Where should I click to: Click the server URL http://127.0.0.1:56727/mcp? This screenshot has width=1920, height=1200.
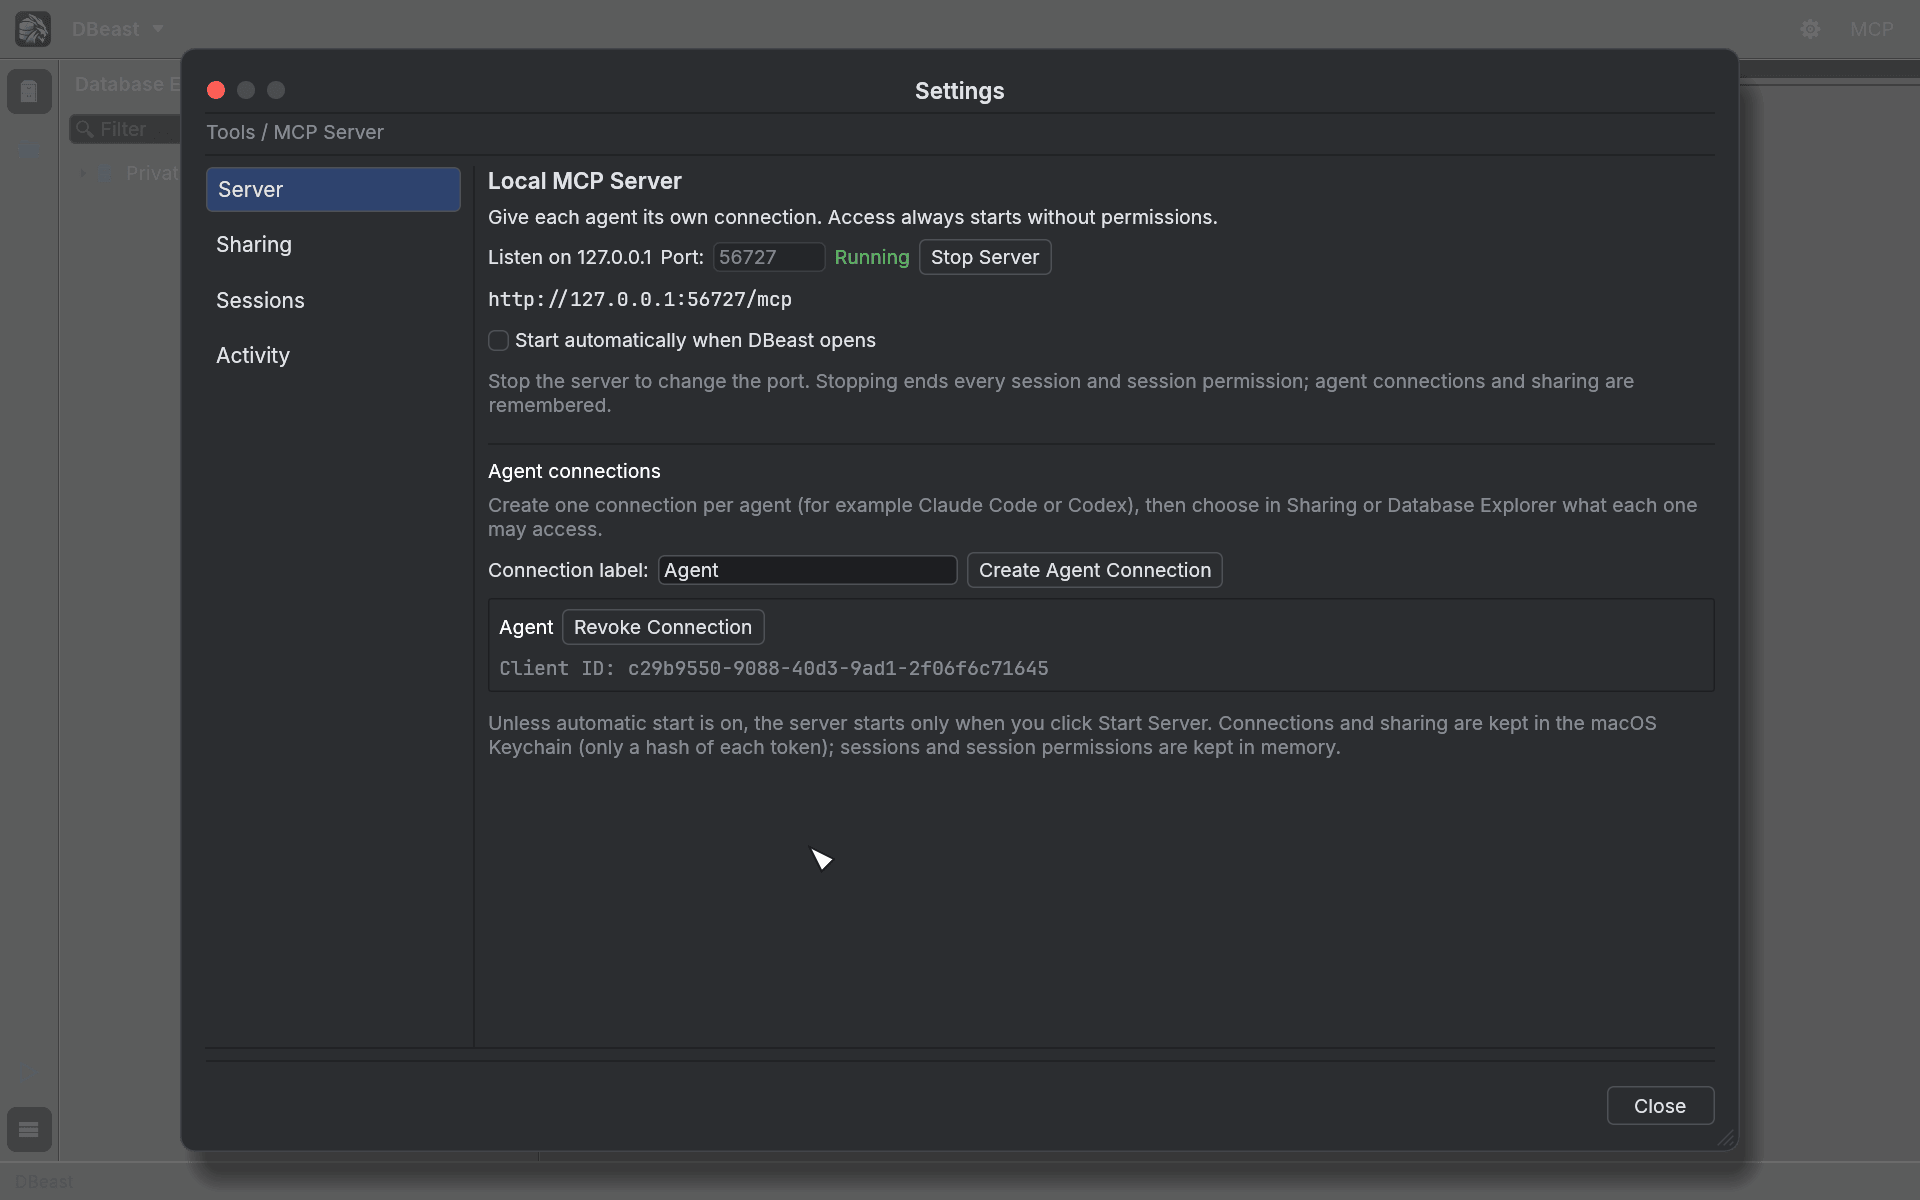[640, 299]
